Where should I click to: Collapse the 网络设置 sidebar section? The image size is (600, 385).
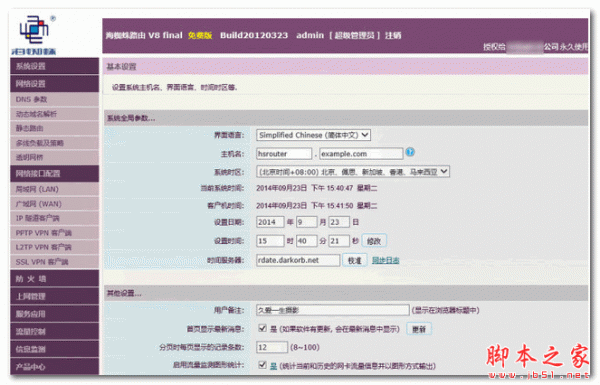54,83
